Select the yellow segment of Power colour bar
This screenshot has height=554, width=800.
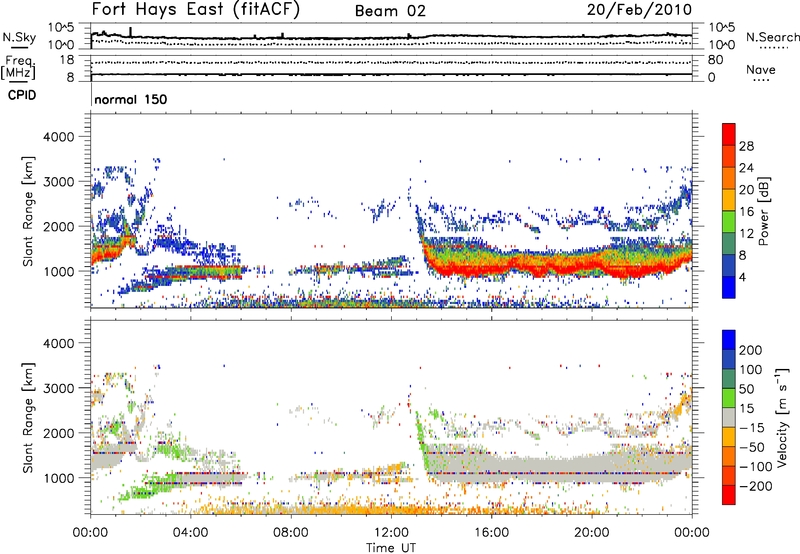click(x=729, y=199)
